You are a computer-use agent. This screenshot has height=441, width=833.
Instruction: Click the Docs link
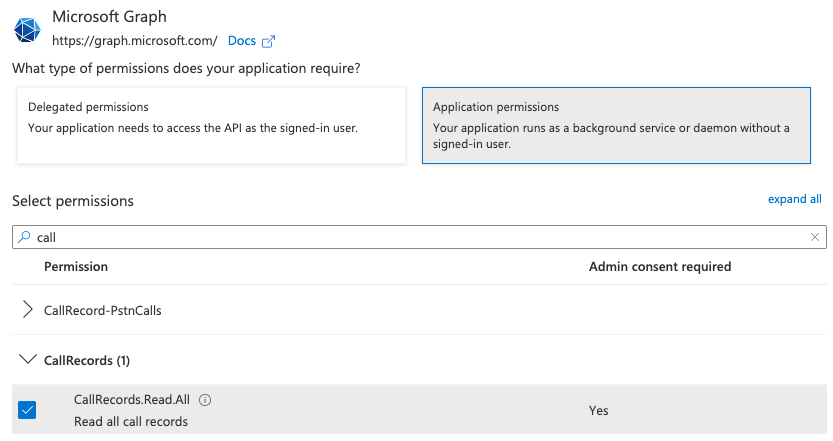click(242, 41)
